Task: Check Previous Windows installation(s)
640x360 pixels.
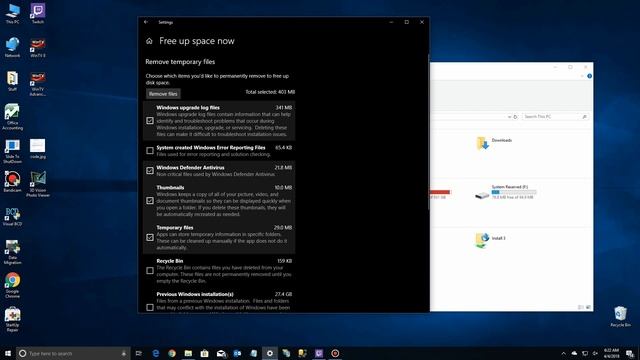Action: pyautogui.click(x=150, y=307)
